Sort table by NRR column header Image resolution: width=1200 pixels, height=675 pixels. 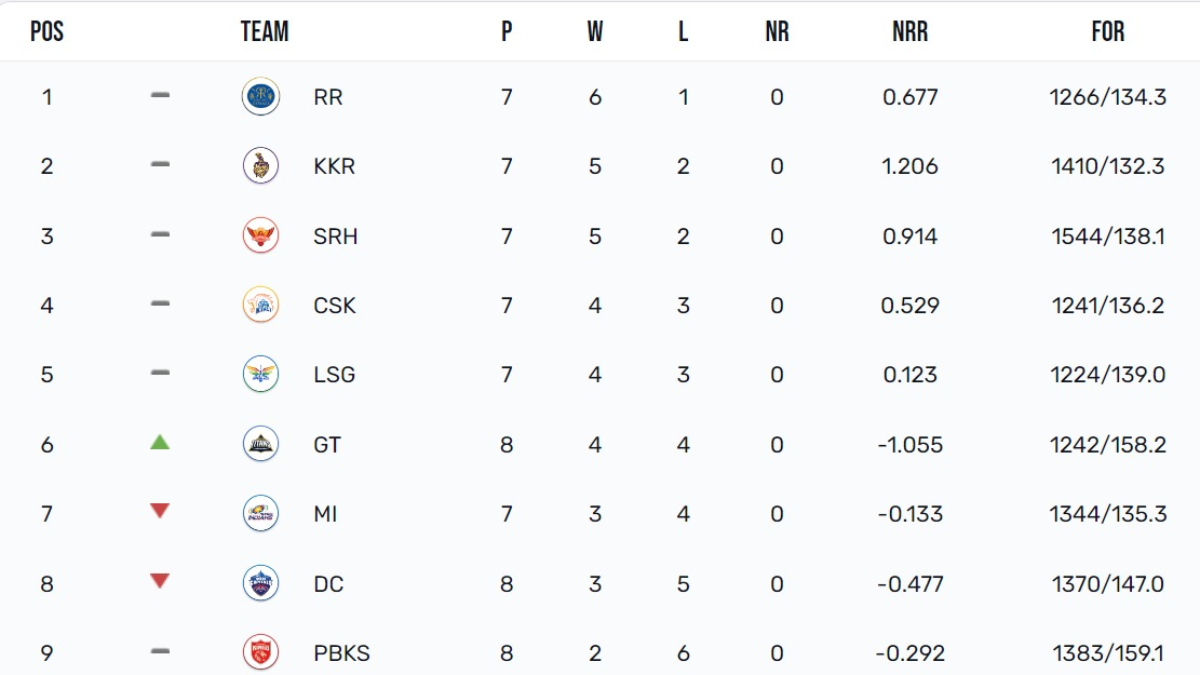[x=909, y=32]
